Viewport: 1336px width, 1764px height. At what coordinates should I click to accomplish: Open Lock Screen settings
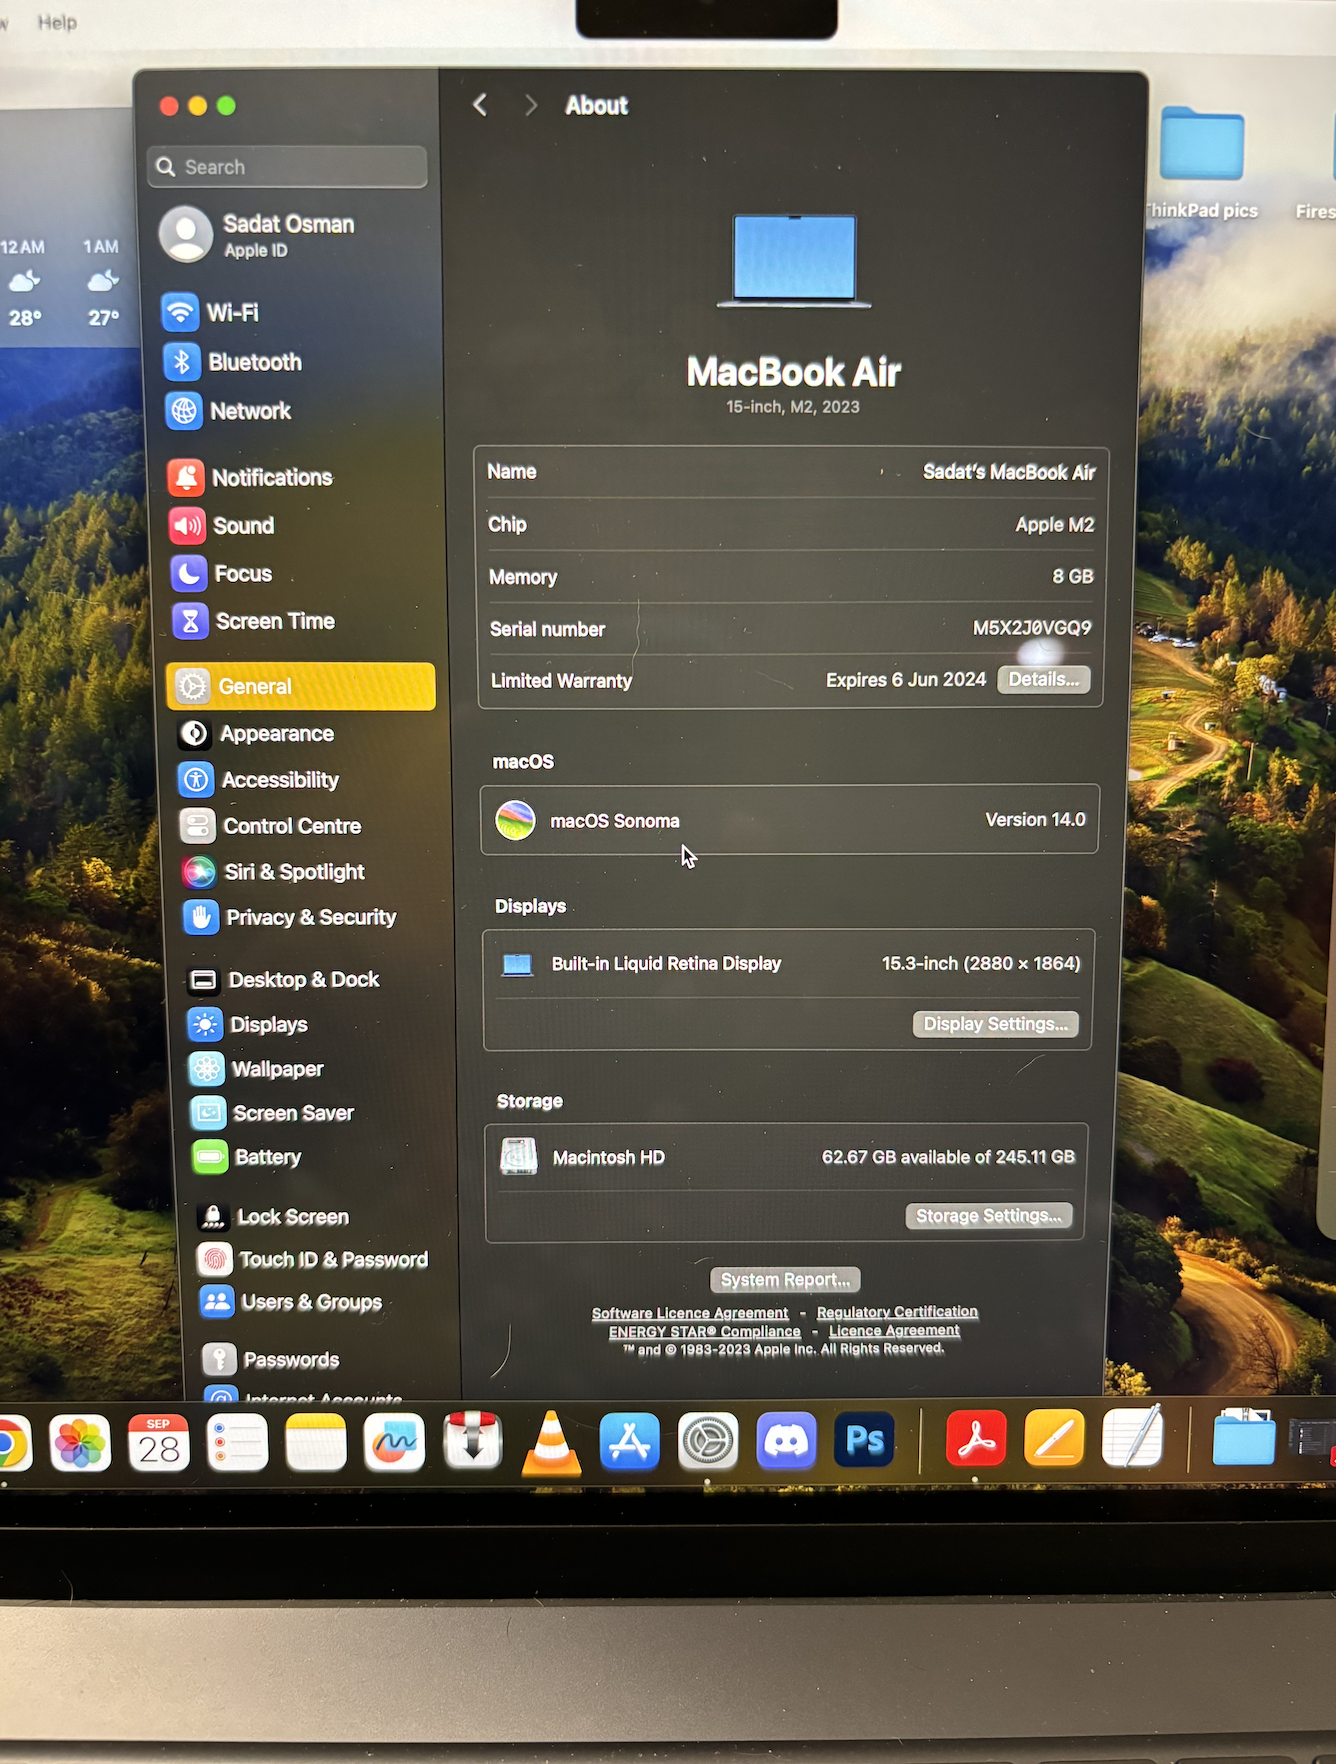[x=273, y=1217]
